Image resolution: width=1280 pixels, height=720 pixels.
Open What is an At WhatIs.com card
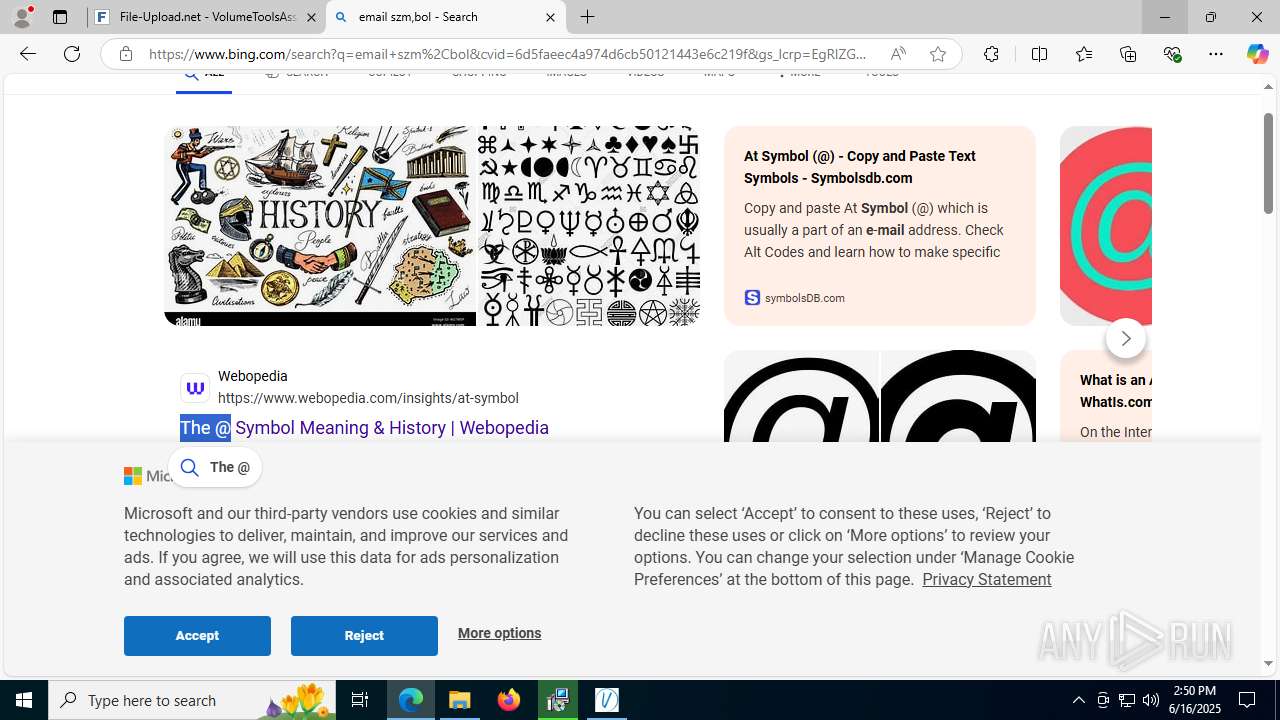click(x=1116, y=391)
